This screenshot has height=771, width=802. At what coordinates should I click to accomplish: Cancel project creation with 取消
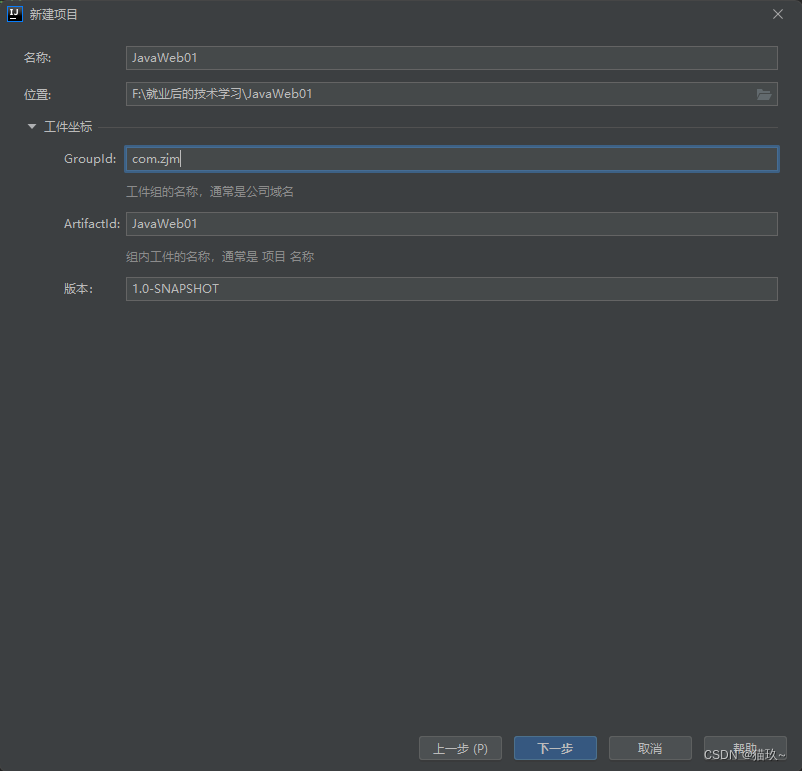[x=649, y=747]
